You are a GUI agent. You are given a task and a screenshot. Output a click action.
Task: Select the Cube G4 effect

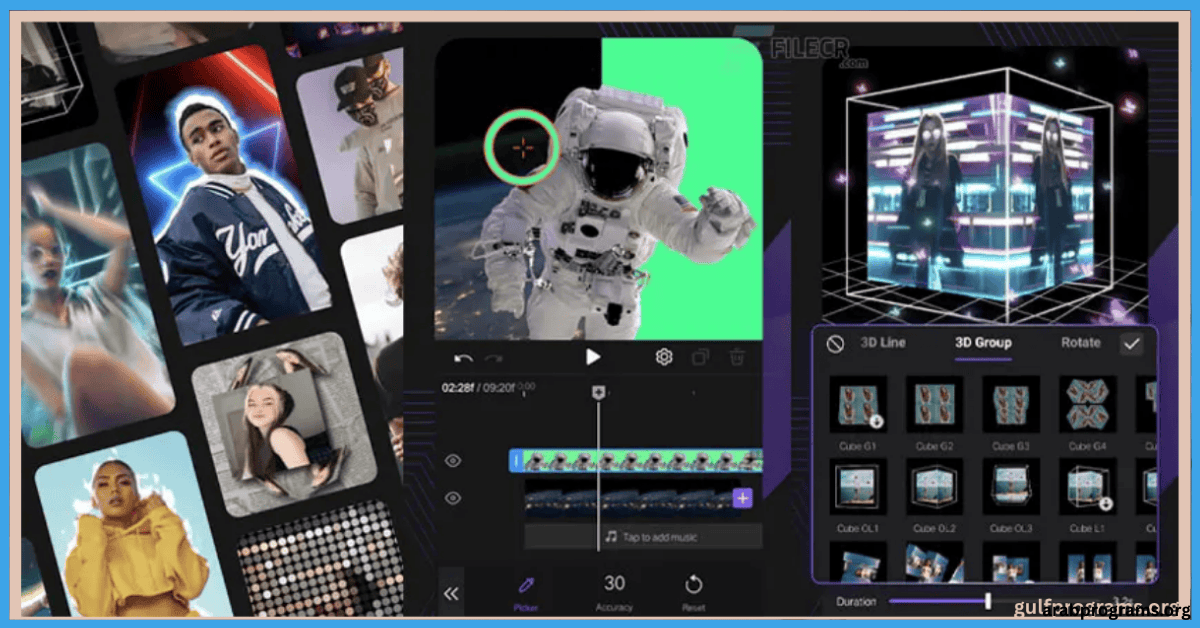click(x=1088, y=404)
